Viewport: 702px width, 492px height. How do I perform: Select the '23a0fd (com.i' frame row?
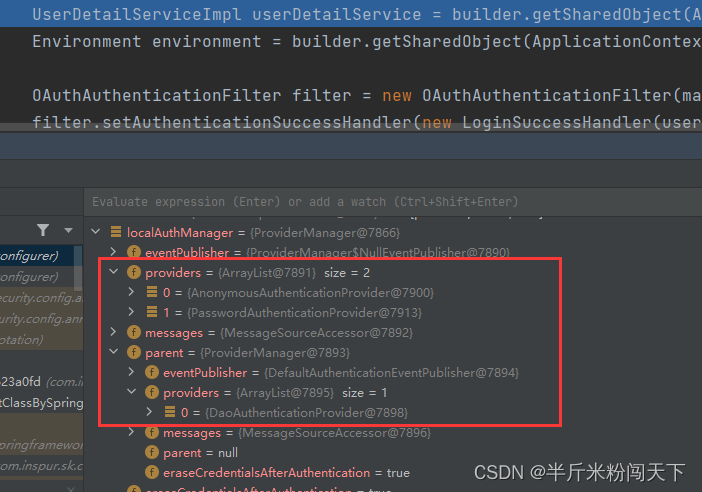pyautogui.click(x=41, y=382)
